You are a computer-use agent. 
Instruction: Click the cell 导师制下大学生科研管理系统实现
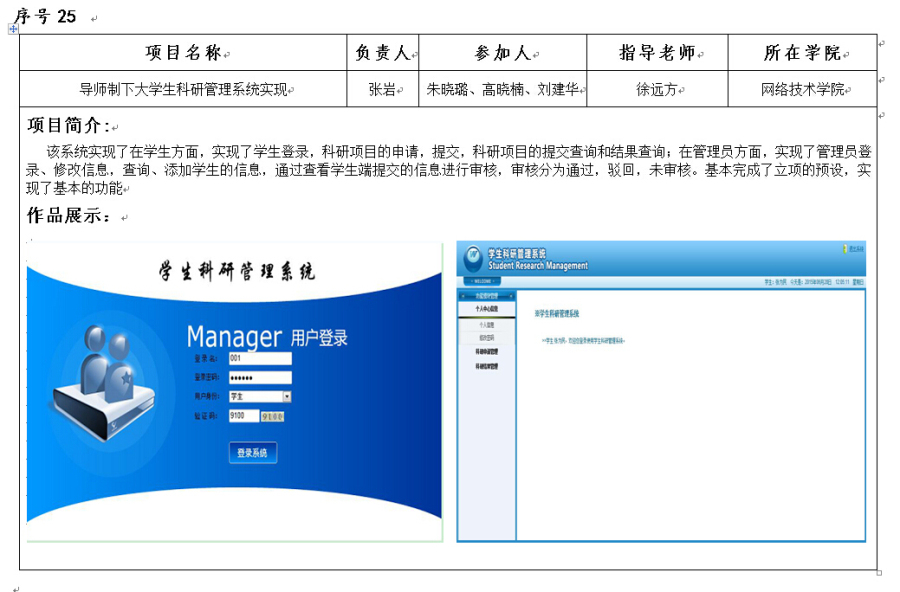tap(183, 89)
